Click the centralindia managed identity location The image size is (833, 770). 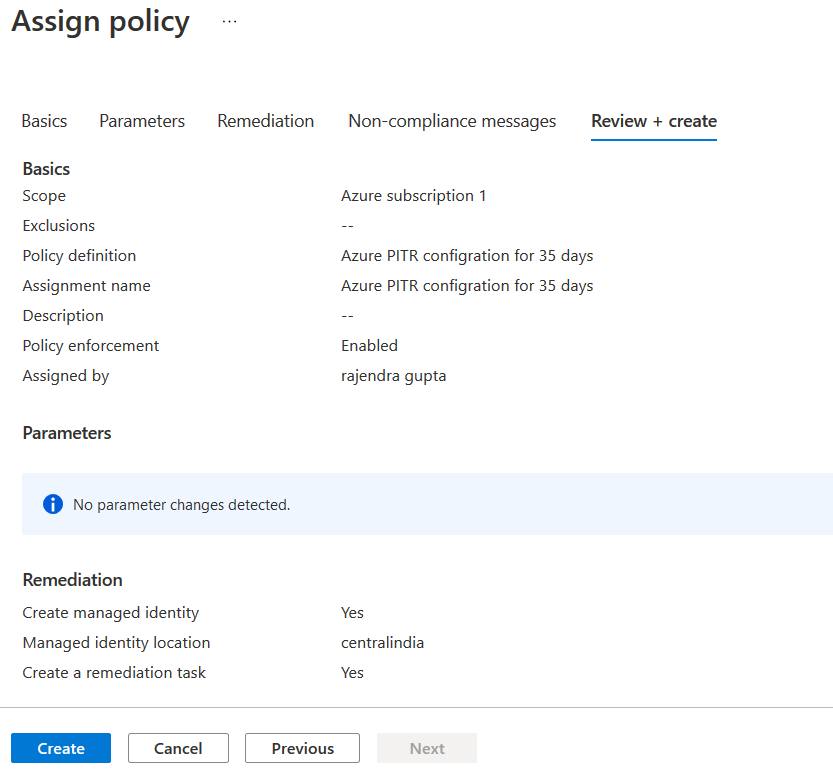tap(382, 643)
